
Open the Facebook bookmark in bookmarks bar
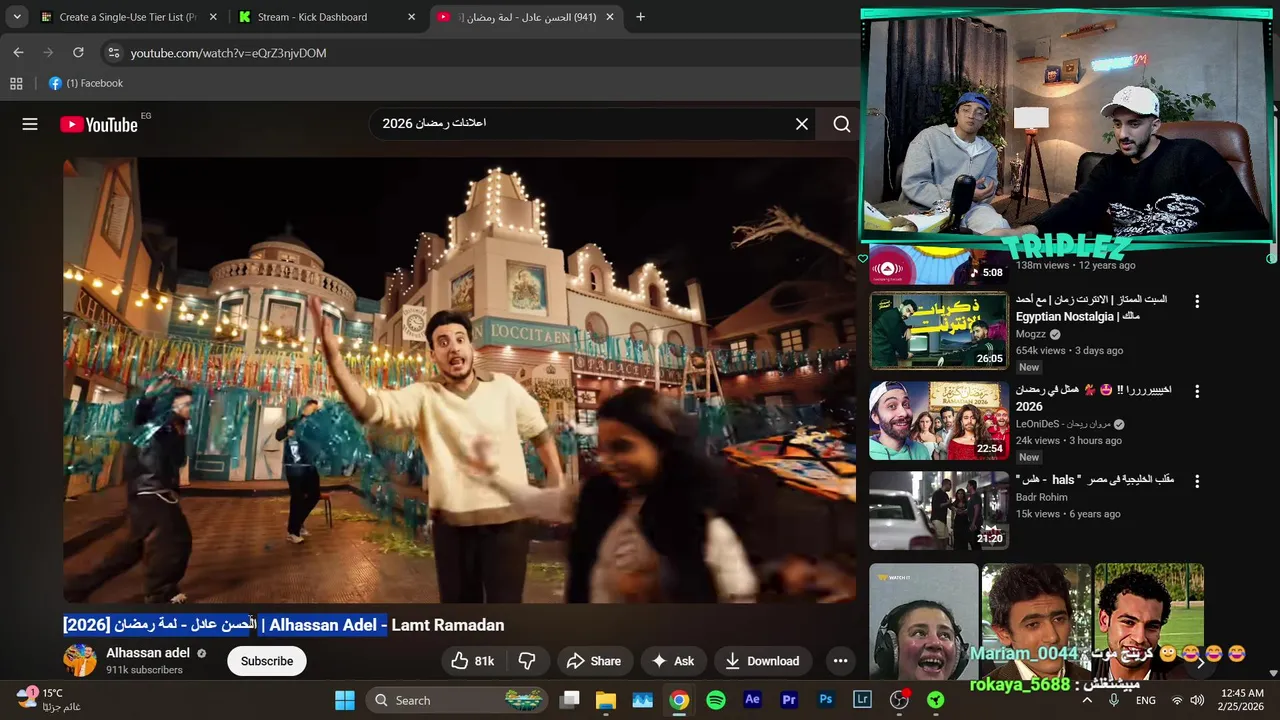tap(86, 83)
